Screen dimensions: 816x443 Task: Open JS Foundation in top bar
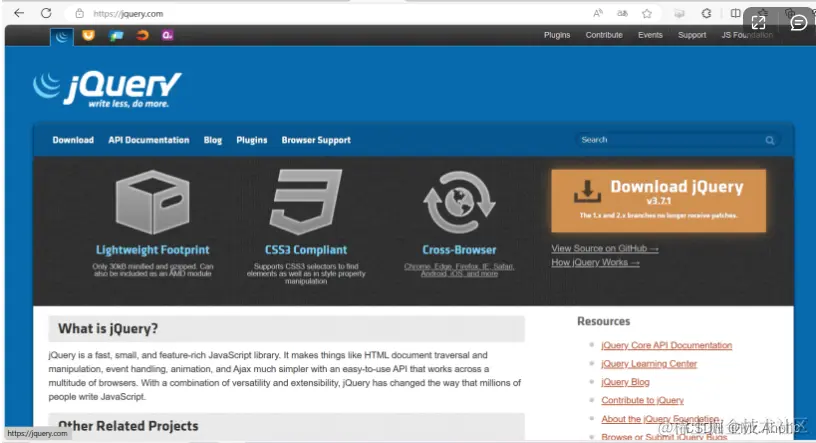tap(747, 35)
